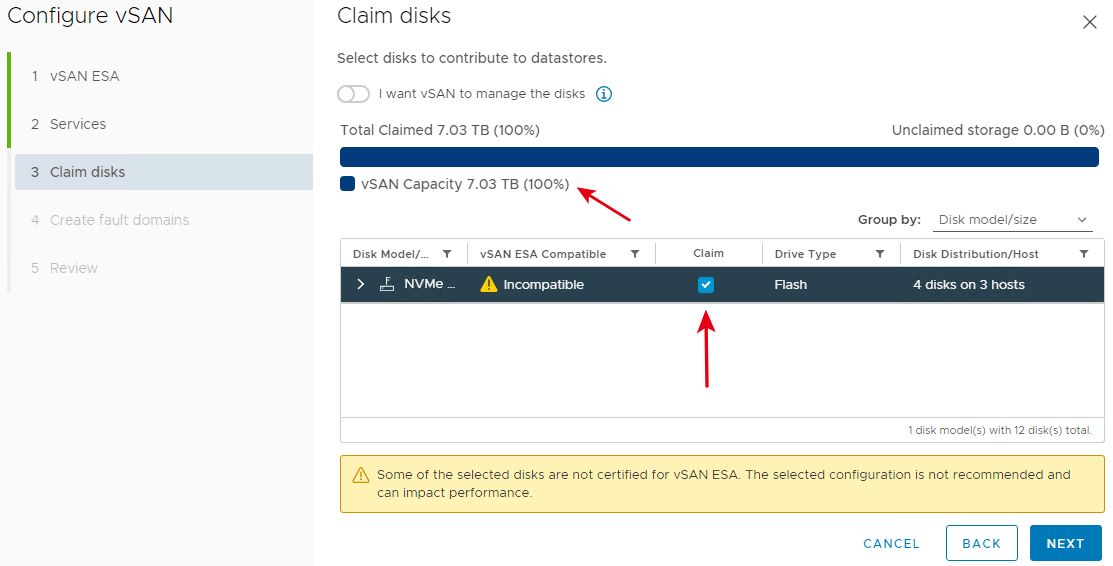This screenshot has height=566, width=1113.
Task: Click the warning icon in the yellow banner
Action: 361,475
